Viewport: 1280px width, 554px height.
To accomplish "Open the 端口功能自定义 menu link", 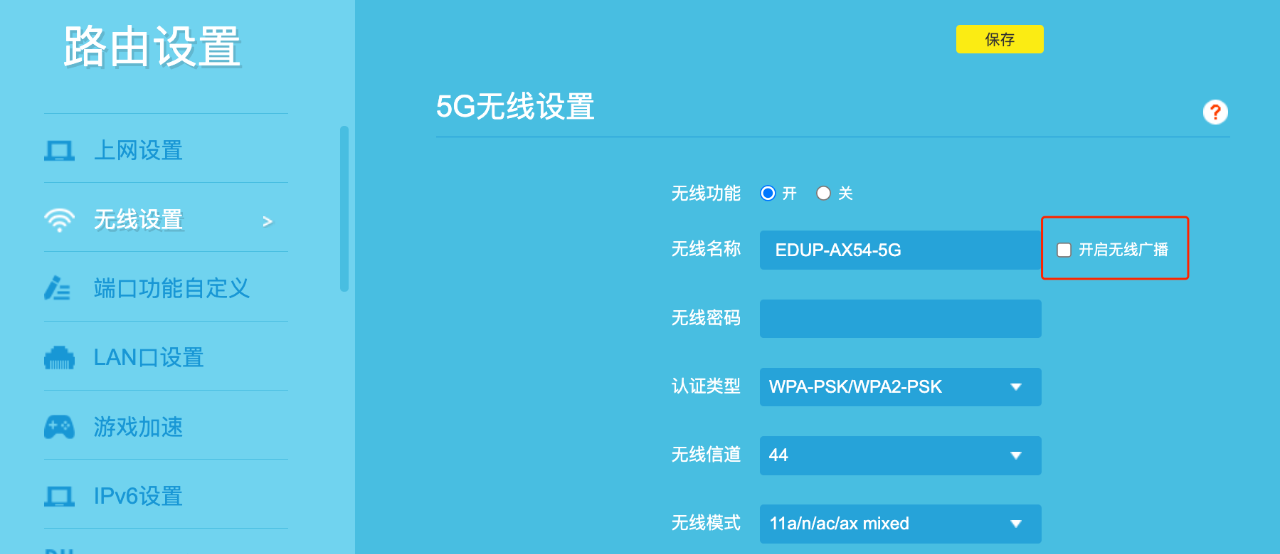I will point(171,289).
